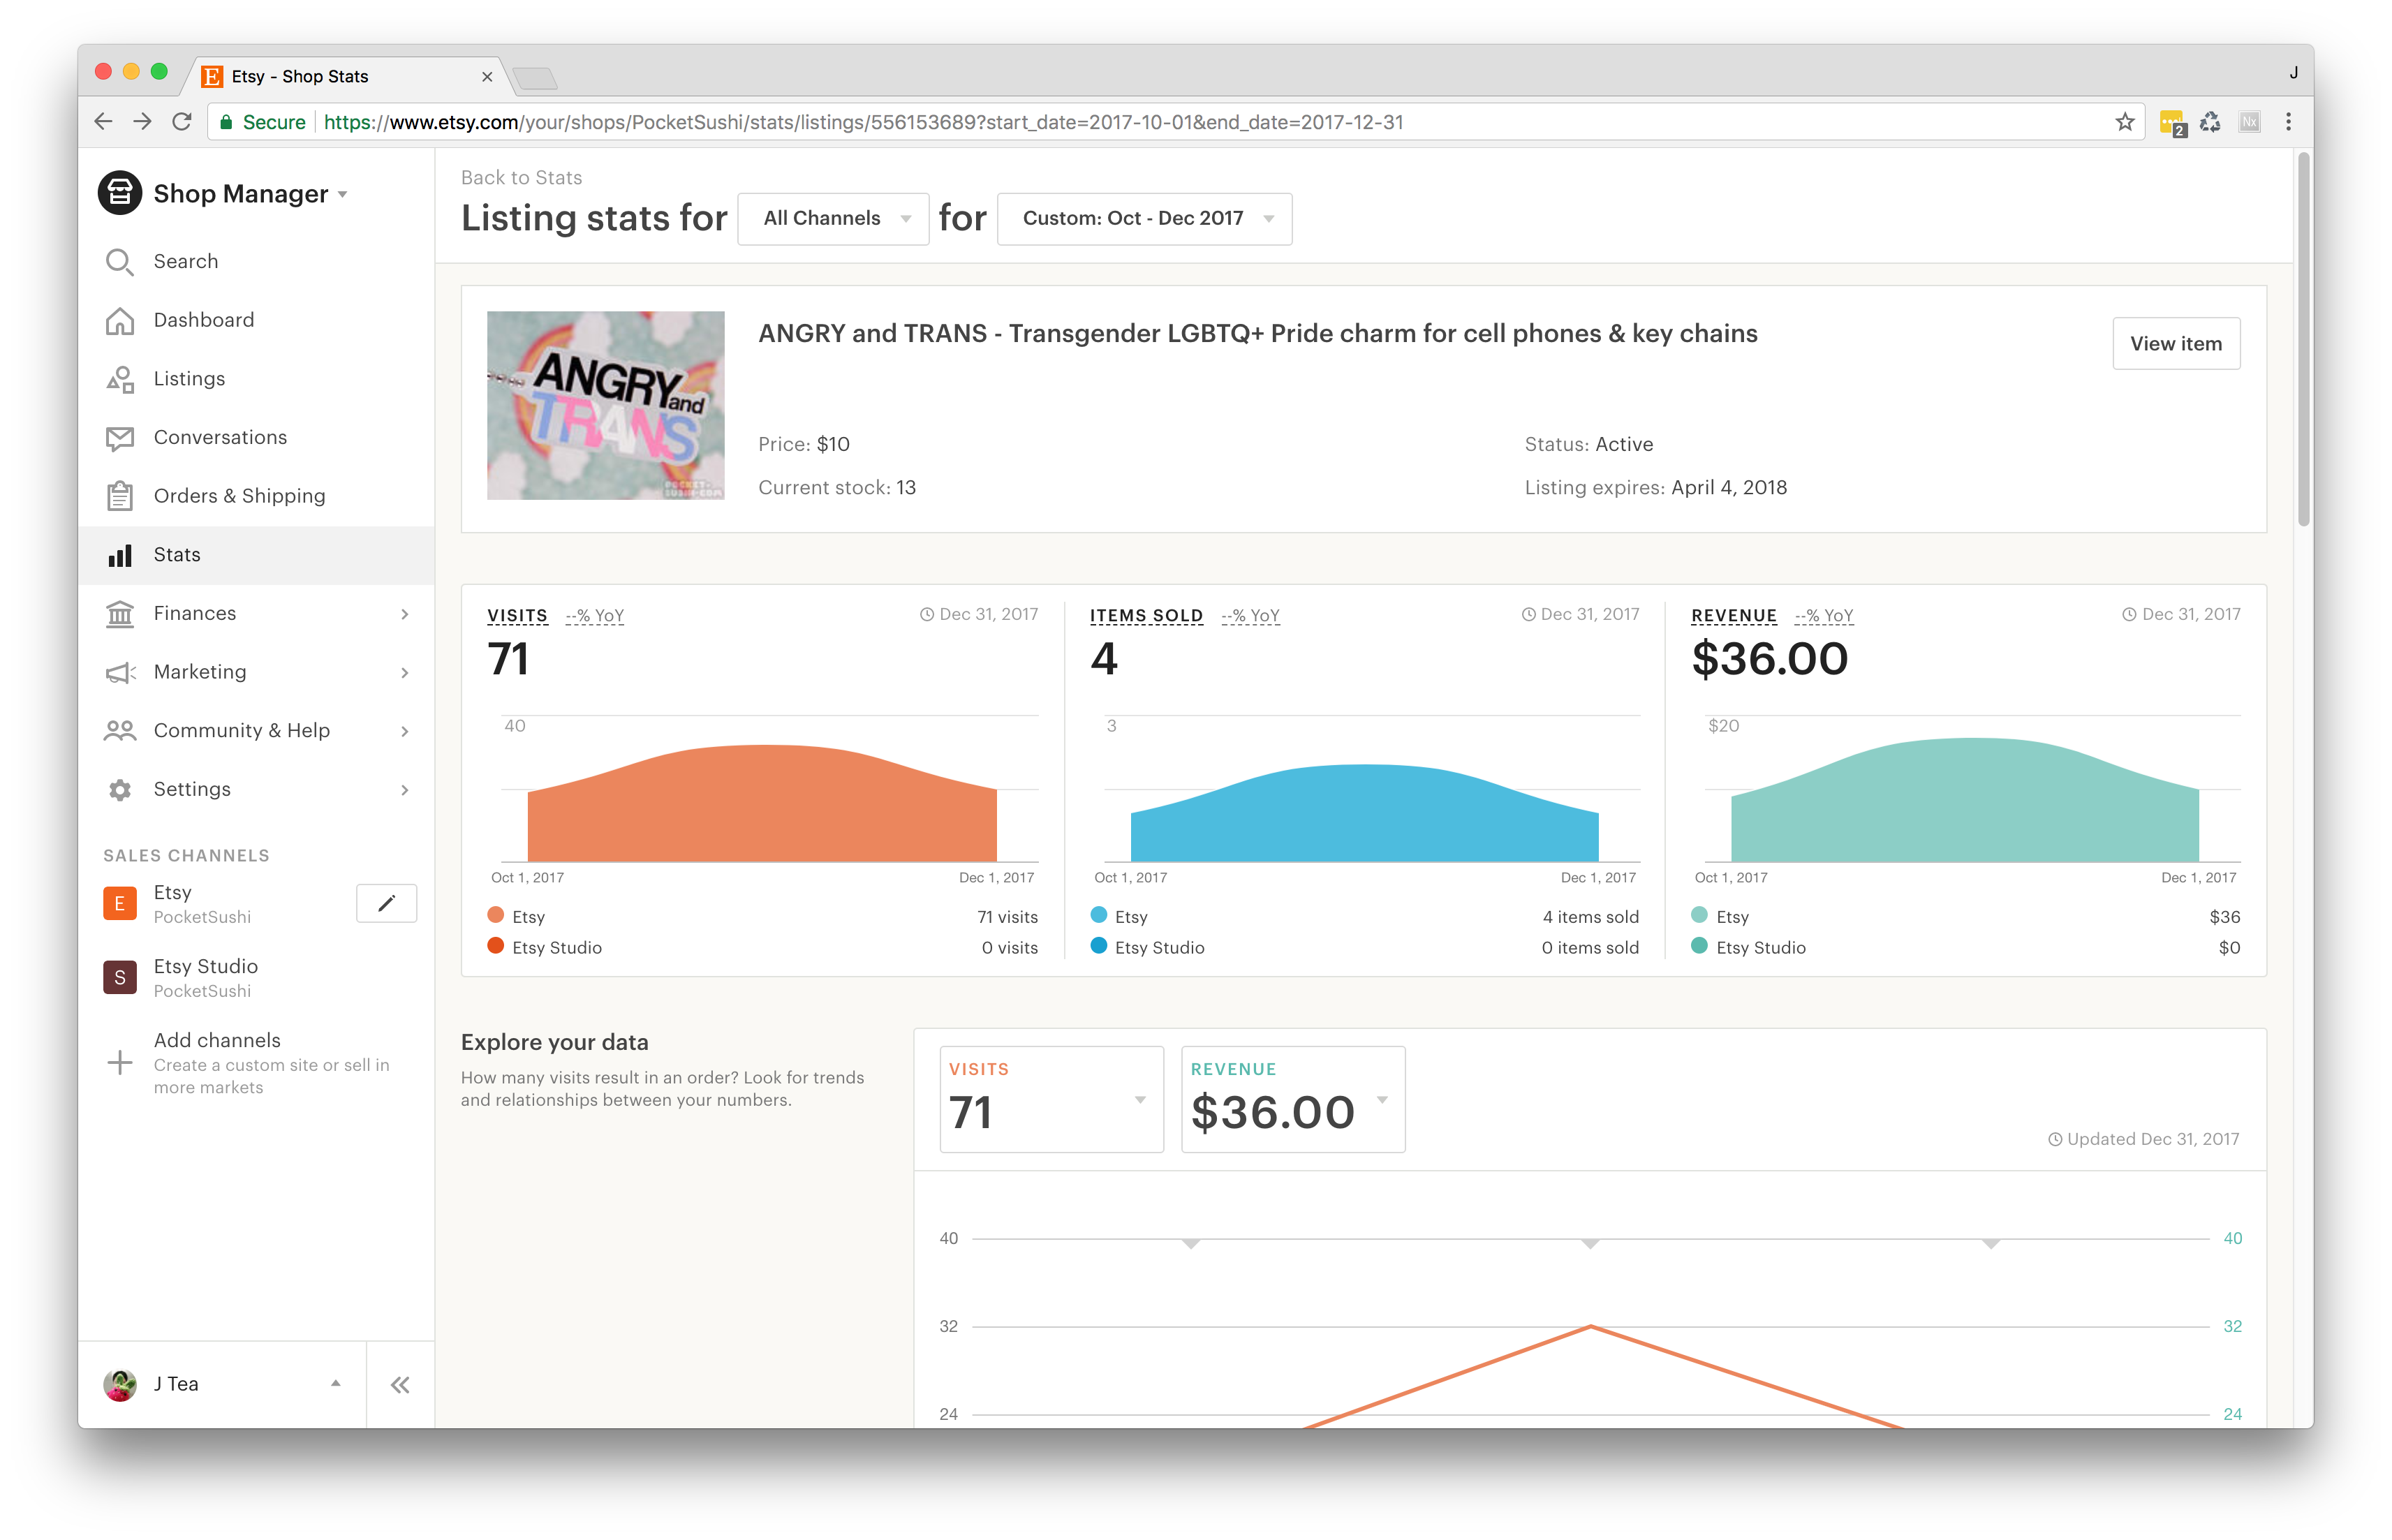Open the VISITS 71 metric dropdown
The image size is (2392, 1540).
tap(1051, 1099)
